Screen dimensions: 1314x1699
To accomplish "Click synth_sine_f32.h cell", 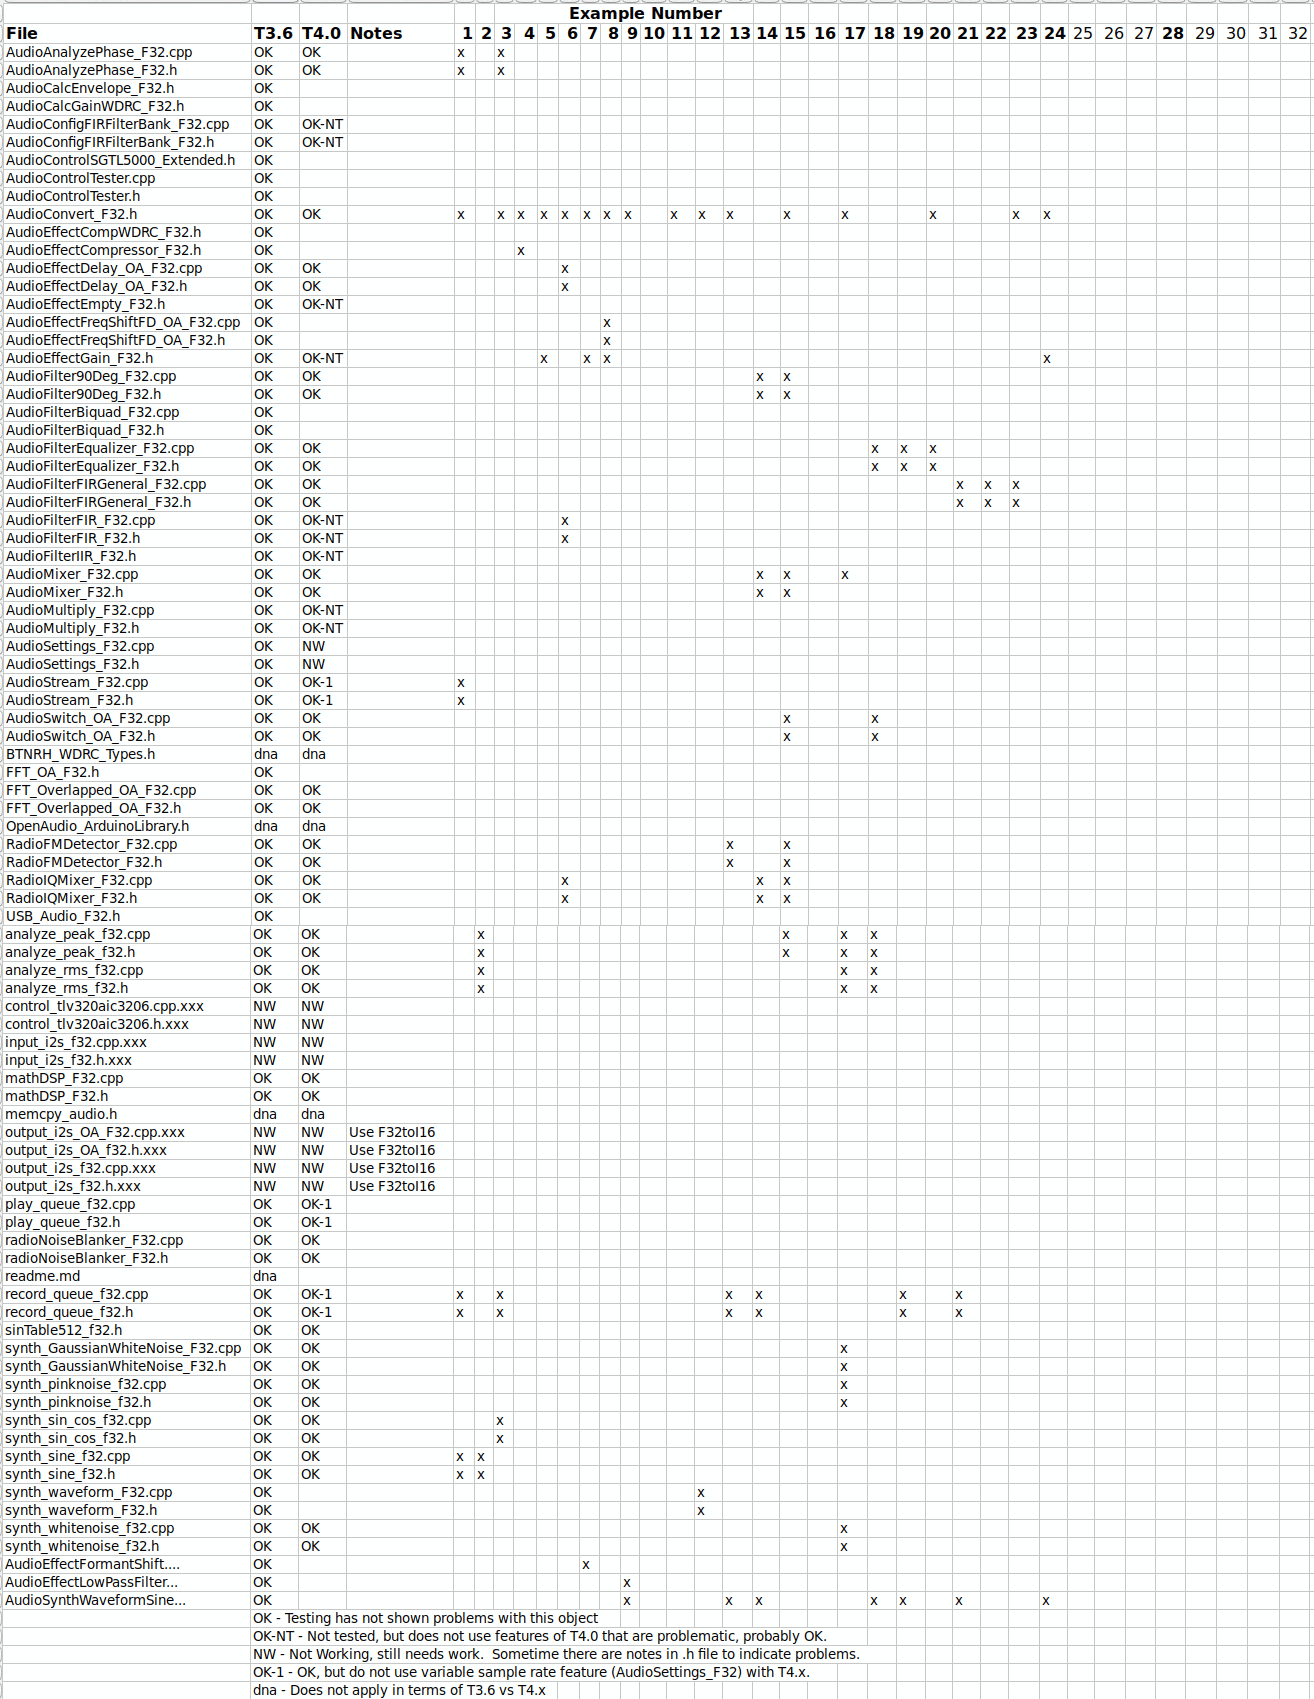I will (x=126, y=1474).
